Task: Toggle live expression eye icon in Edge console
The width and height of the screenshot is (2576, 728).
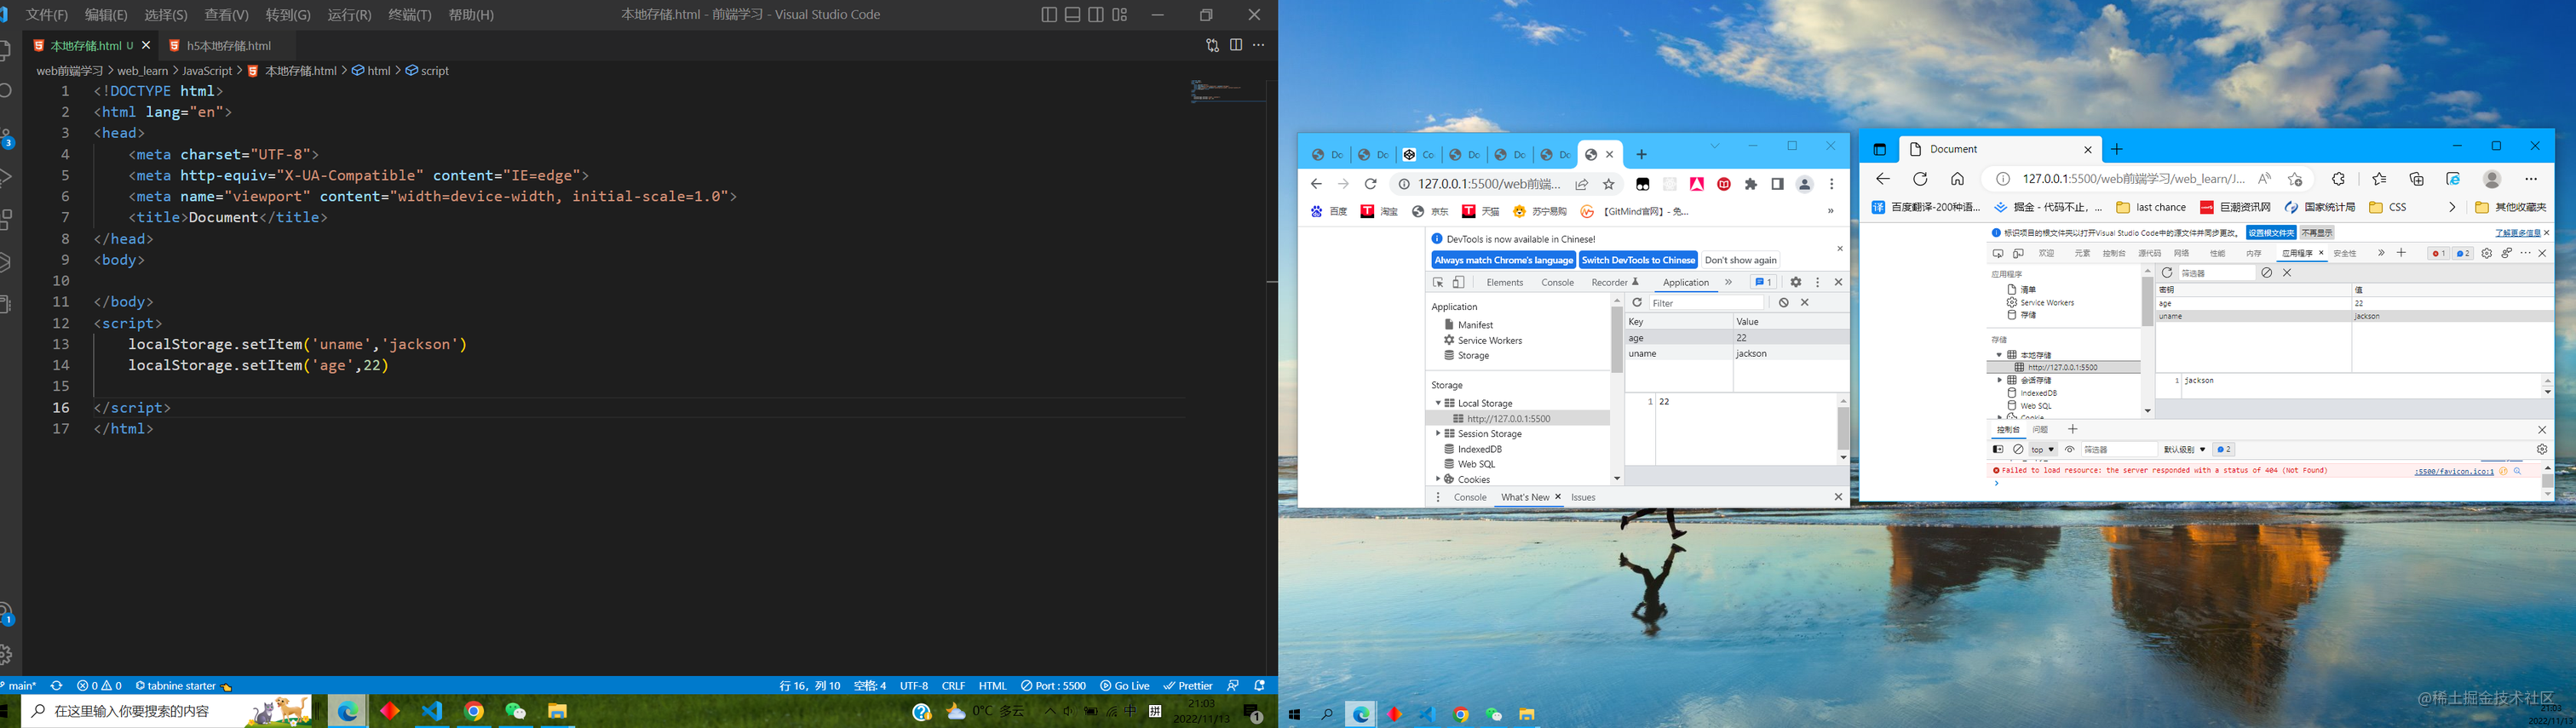Action: 2070,450
